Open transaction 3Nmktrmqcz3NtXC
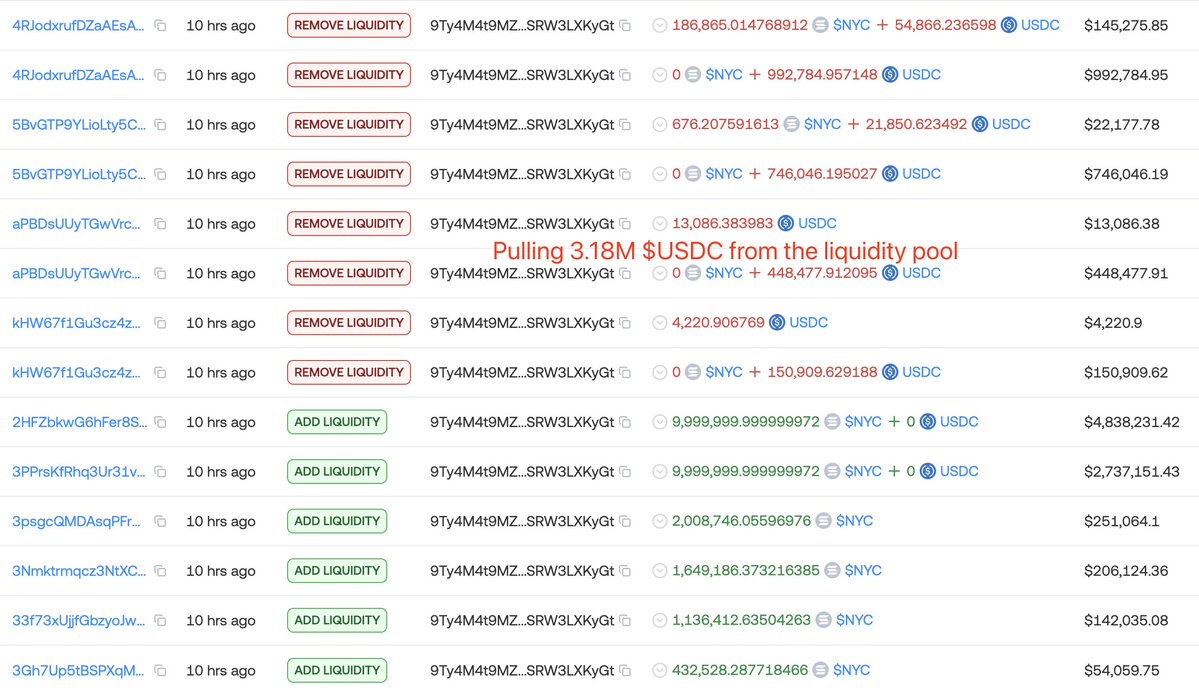Screen dimensions: 1199x691 click(78, 571)
